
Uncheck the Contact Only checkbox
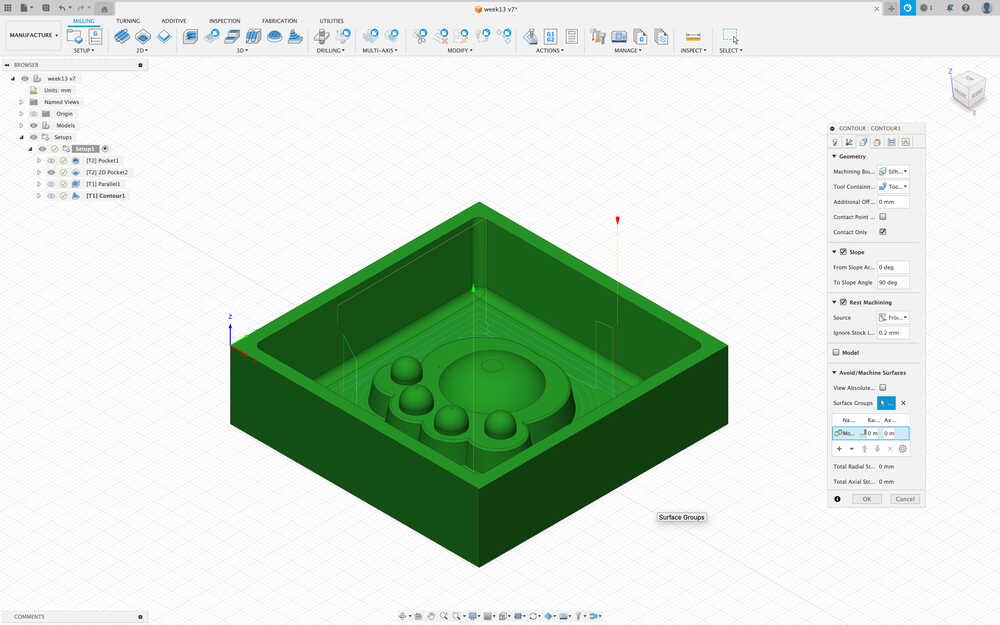(883, 232)
